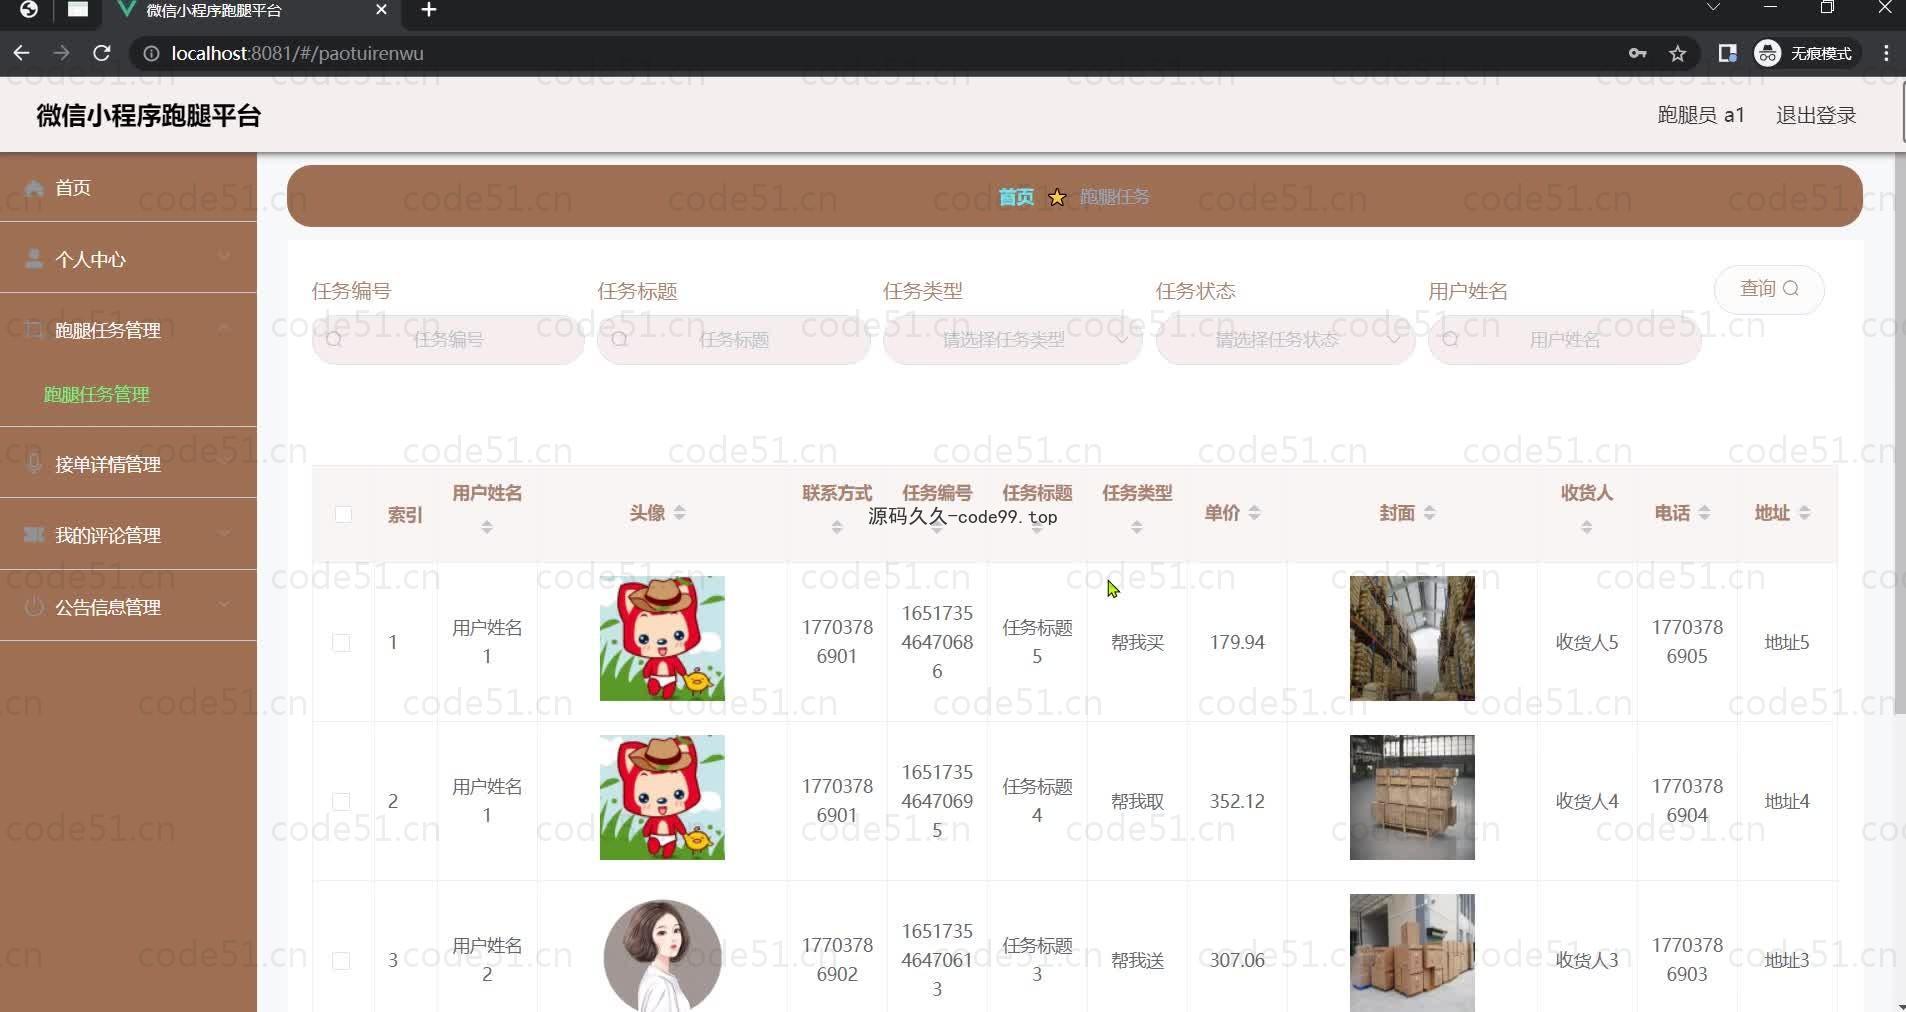Open the browser side panel icon
The width and height of the screenshot is (1906, 1012).
point(1727,53)
